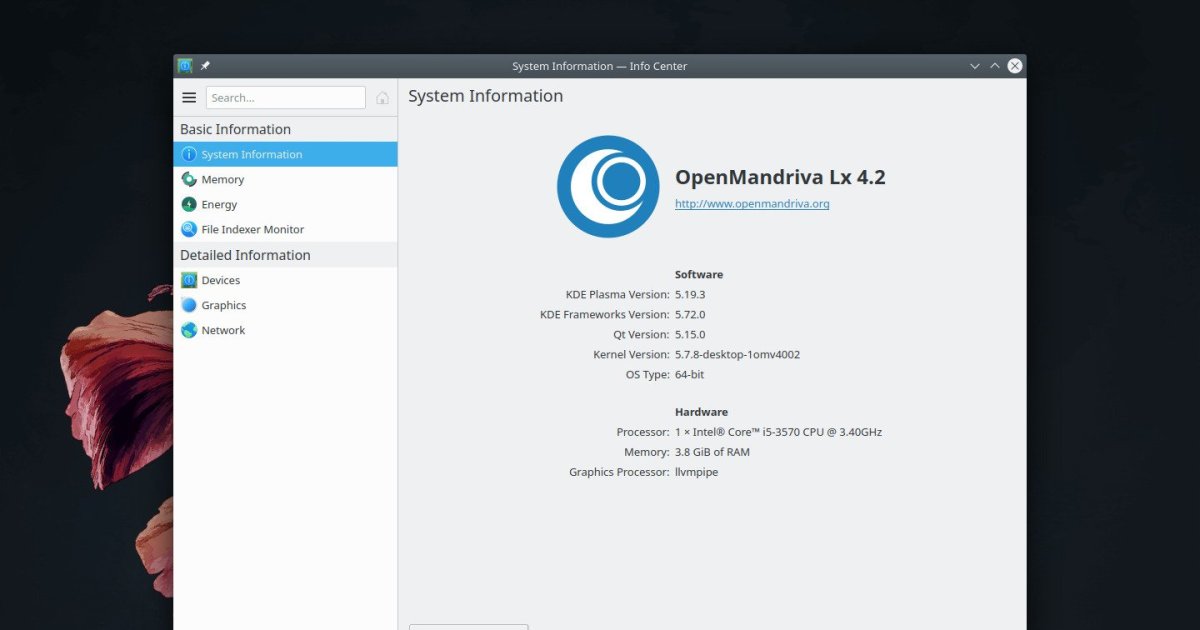Open the Devices section

click(x=220, y=281)
